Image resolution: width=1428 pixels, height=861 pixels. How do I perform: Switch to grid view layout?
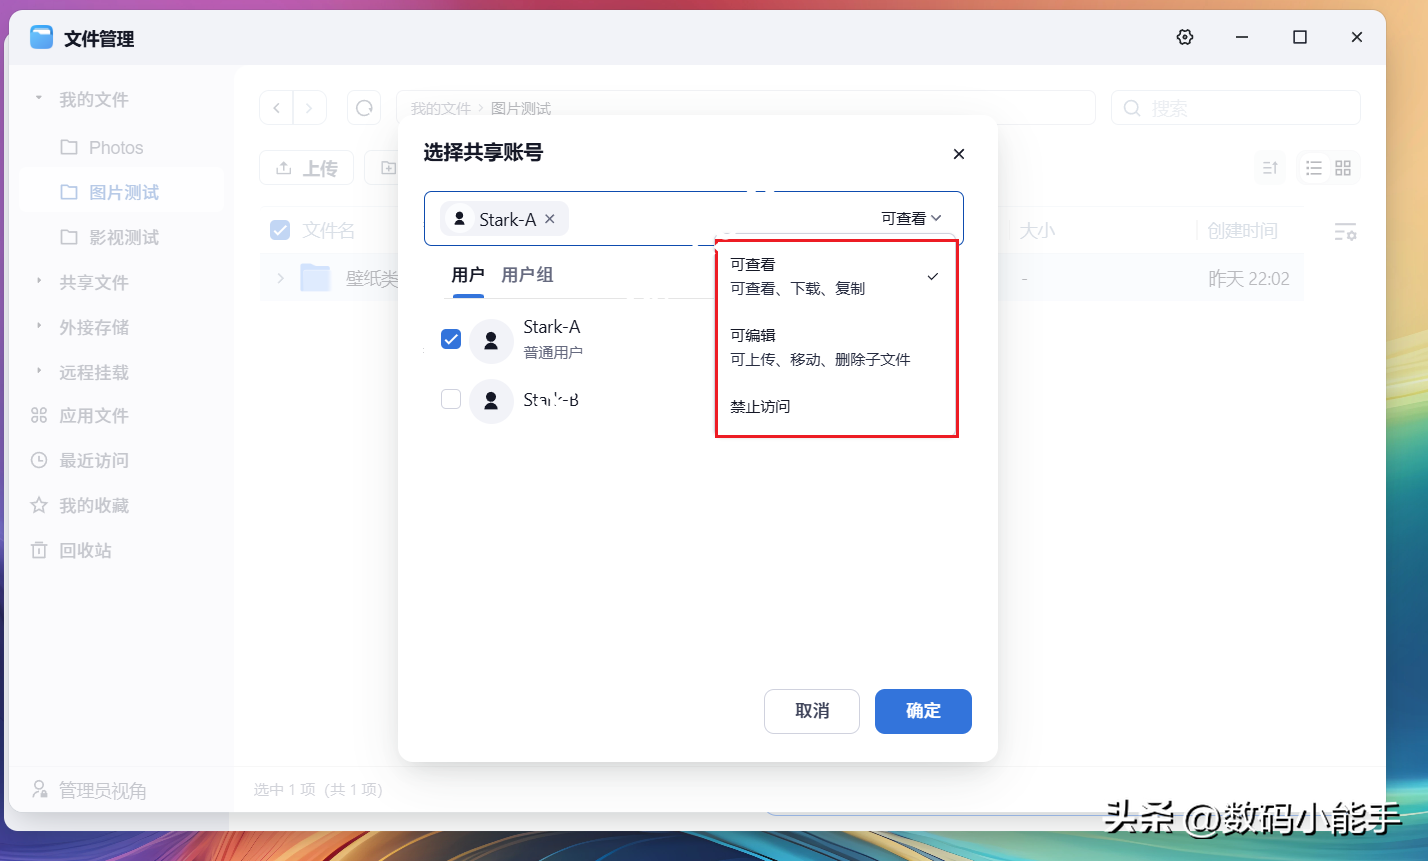tap(1343, 168)
